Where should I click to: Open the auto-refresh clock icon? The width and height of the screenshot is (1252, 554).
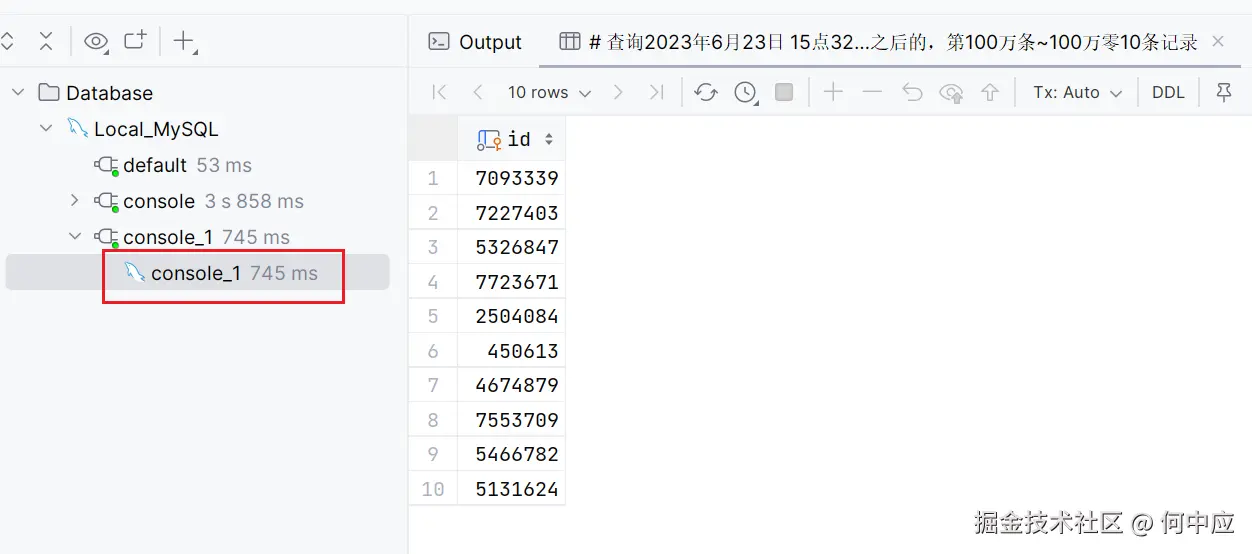coord(746,92)
